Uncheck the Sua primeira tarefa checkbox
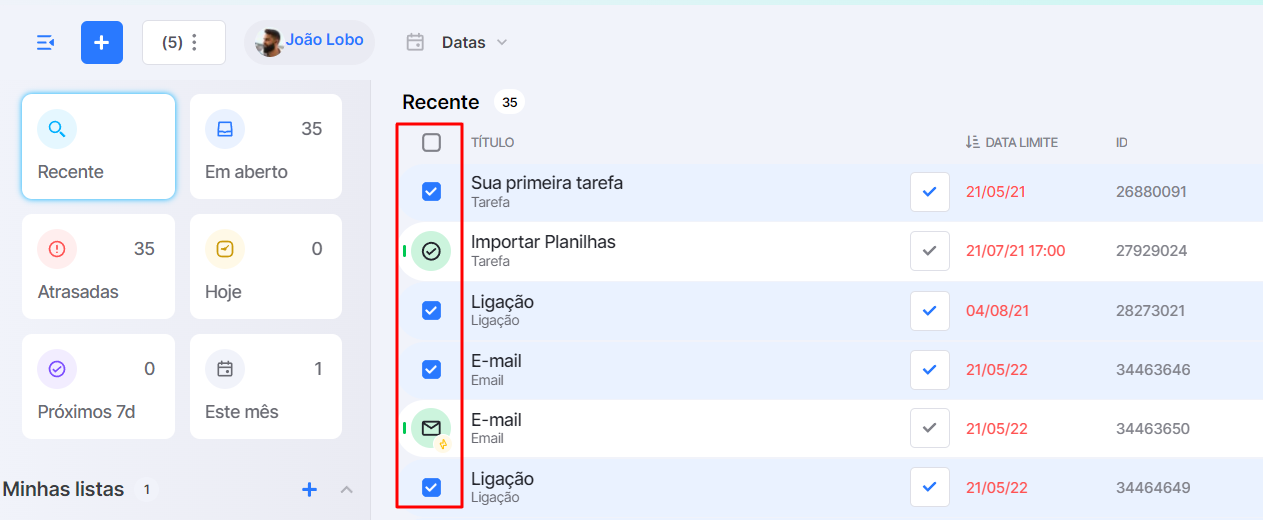1263x520 pixels. coord(431,191)
